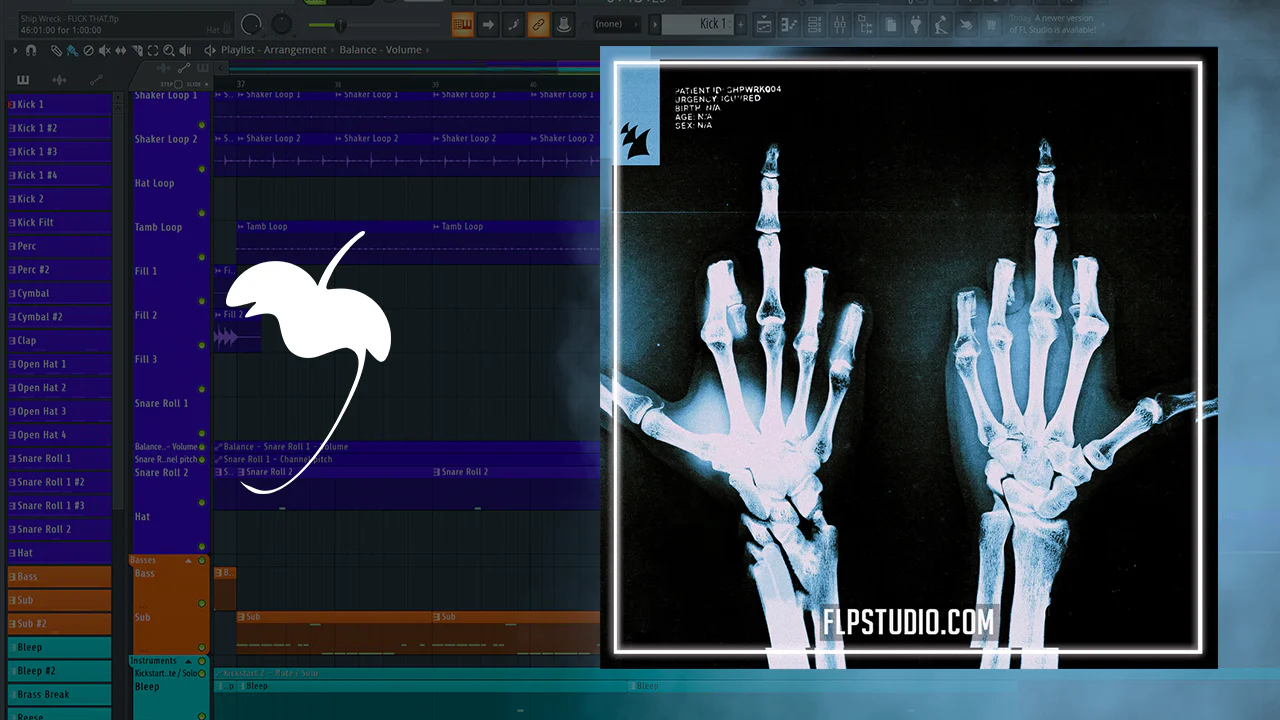Image resolution: width=1280 pixels, height=720 pixels.
Task: Select the Bleep #2 pattern
Action: (59, 671)
